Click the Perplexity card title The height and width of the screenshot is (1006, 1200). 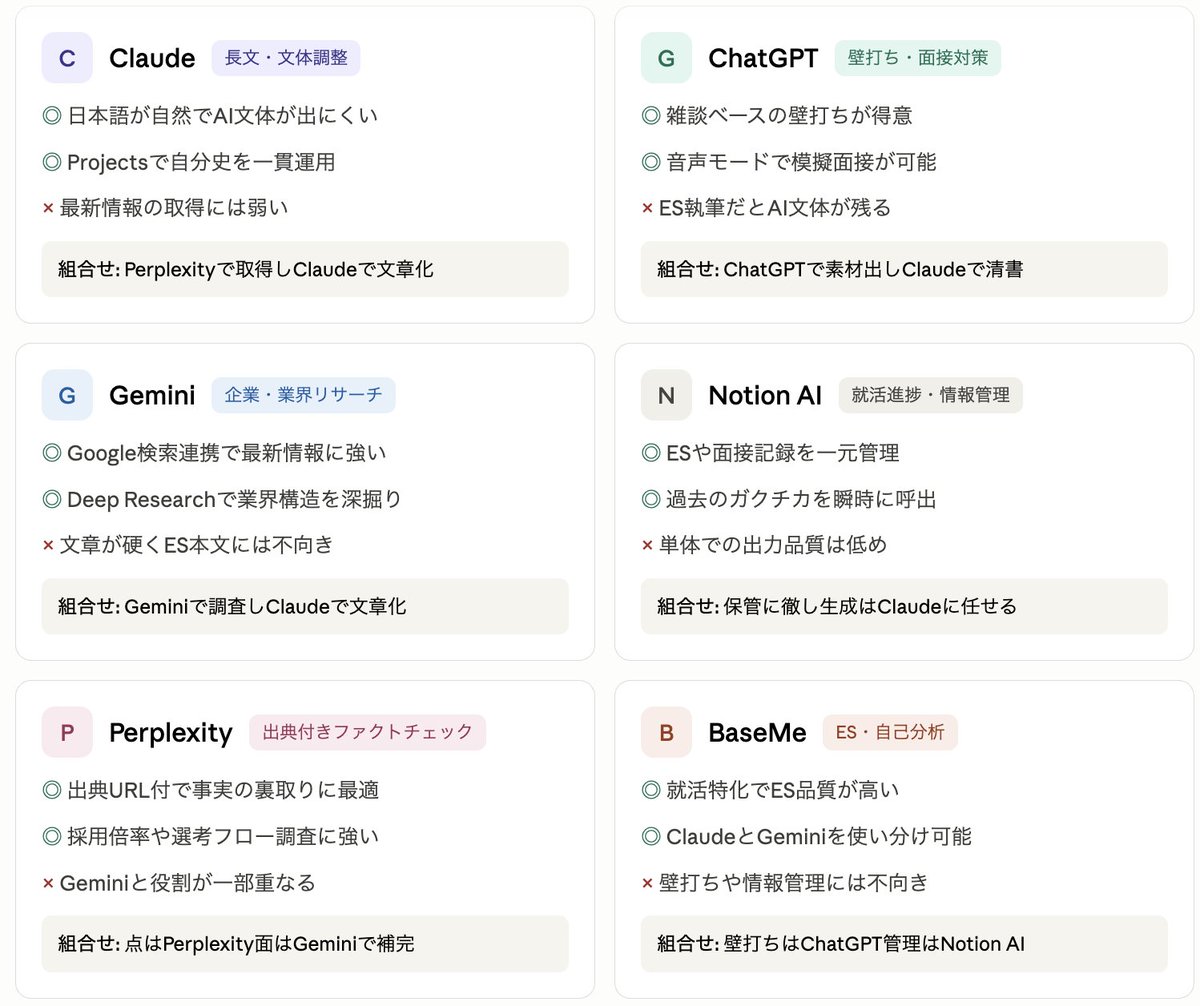click(171, 732)
